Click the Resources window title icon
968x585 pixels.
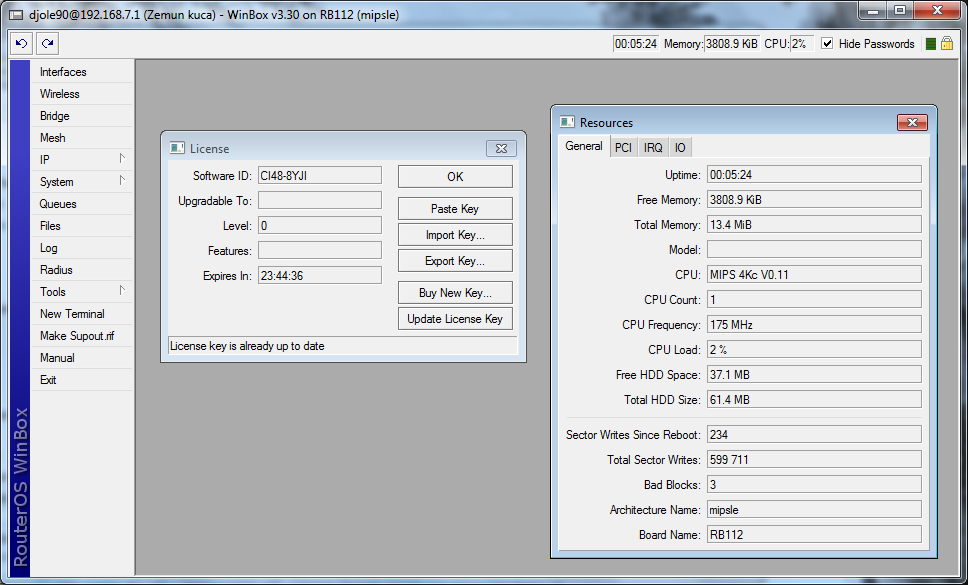567,122
